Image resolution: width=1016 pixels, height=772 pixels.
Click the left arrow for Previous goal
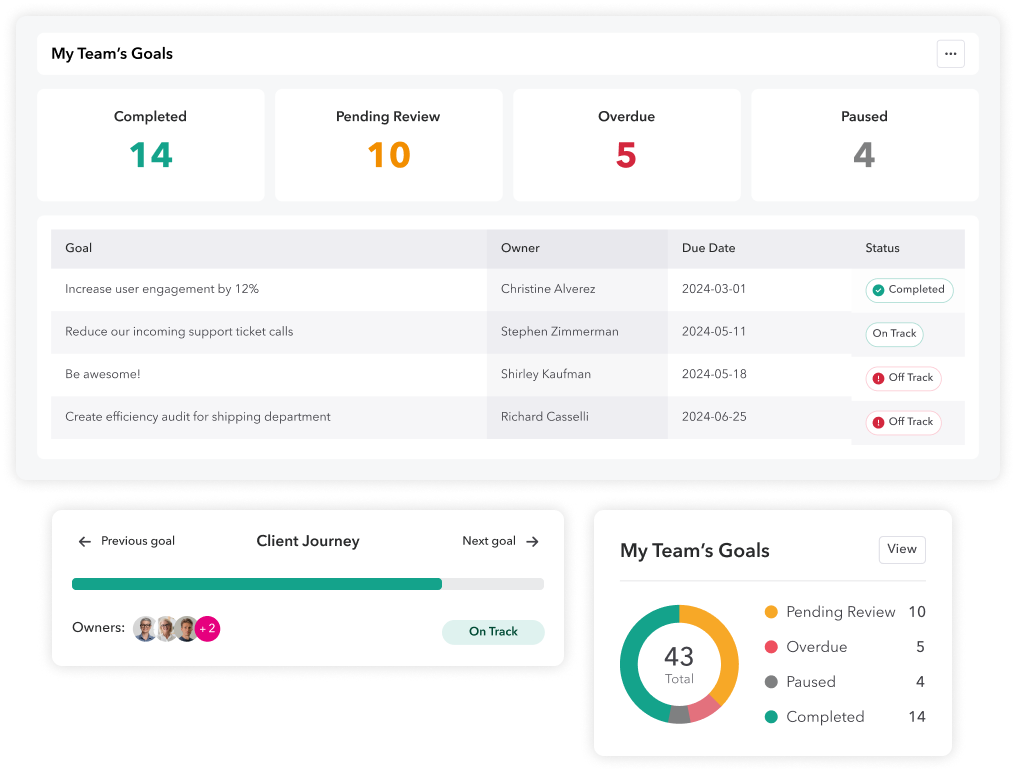(85, 542)
